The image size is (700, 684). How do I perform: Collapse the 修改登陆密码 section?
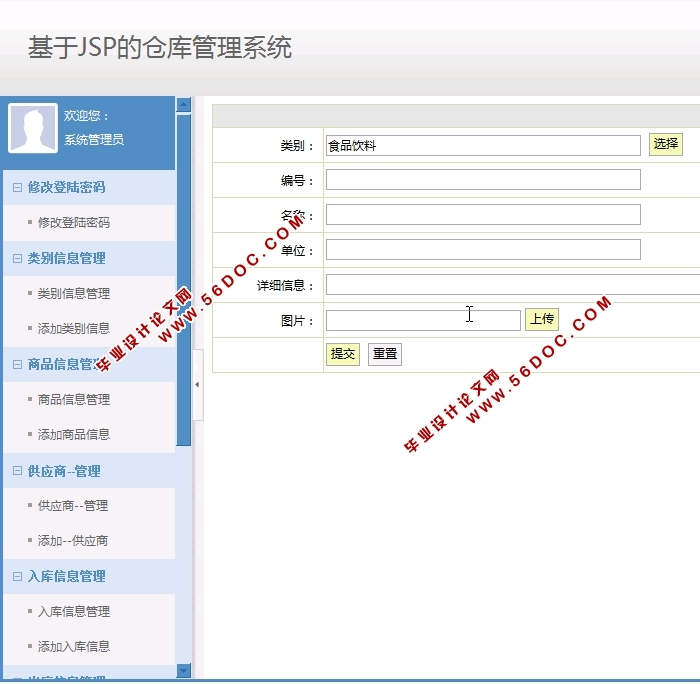click(17, 187)
